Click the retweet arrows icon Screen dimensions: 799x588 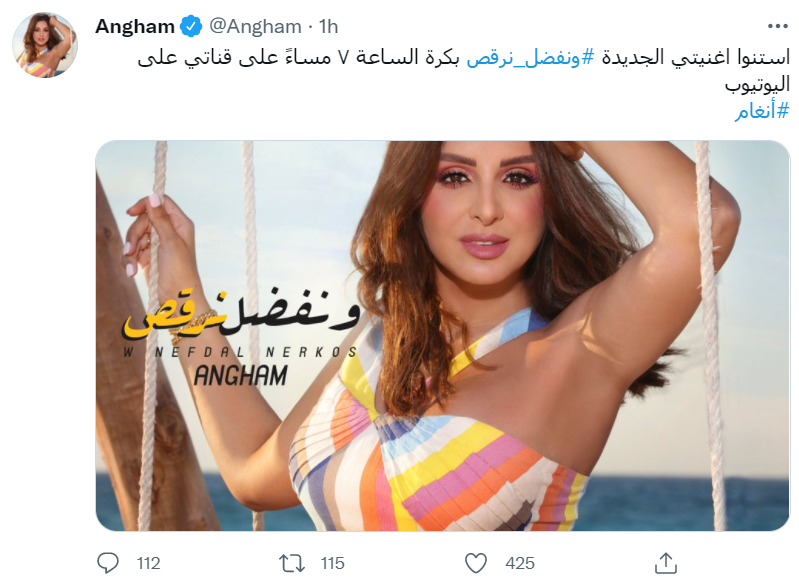tap(292, 564)
